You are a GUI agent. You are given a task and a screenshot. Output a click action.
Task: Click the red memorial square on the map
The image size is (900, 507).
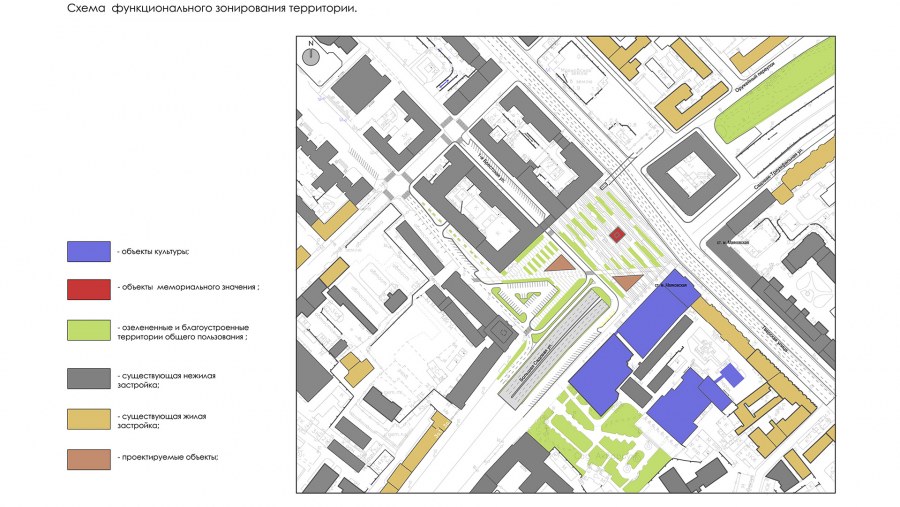617,234
